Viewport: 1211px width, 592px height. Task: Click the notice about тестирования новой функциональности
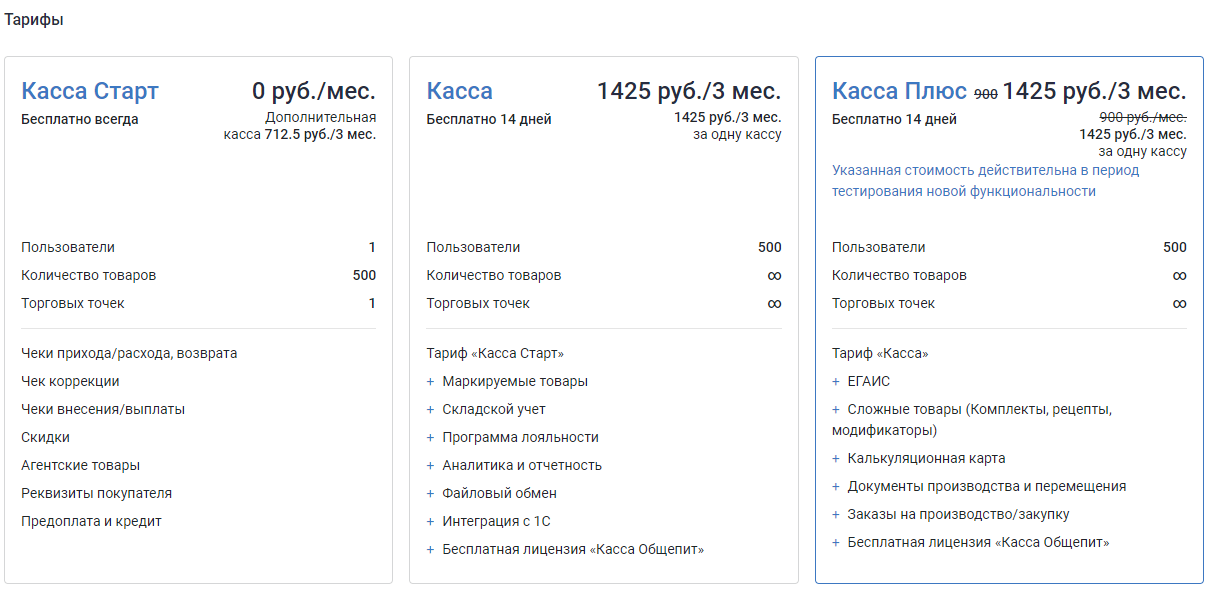coord(985,181)
